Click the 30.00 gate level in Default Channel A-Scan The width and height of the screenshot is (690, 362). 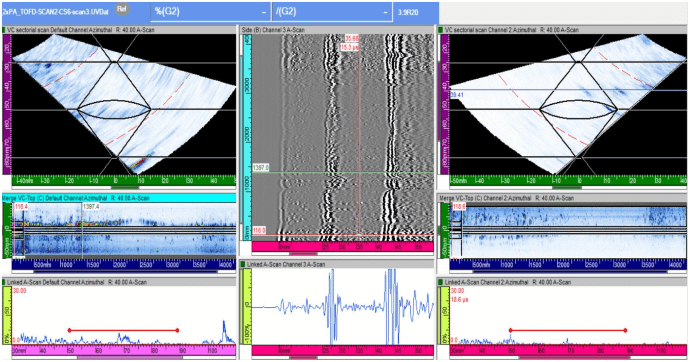20,291
